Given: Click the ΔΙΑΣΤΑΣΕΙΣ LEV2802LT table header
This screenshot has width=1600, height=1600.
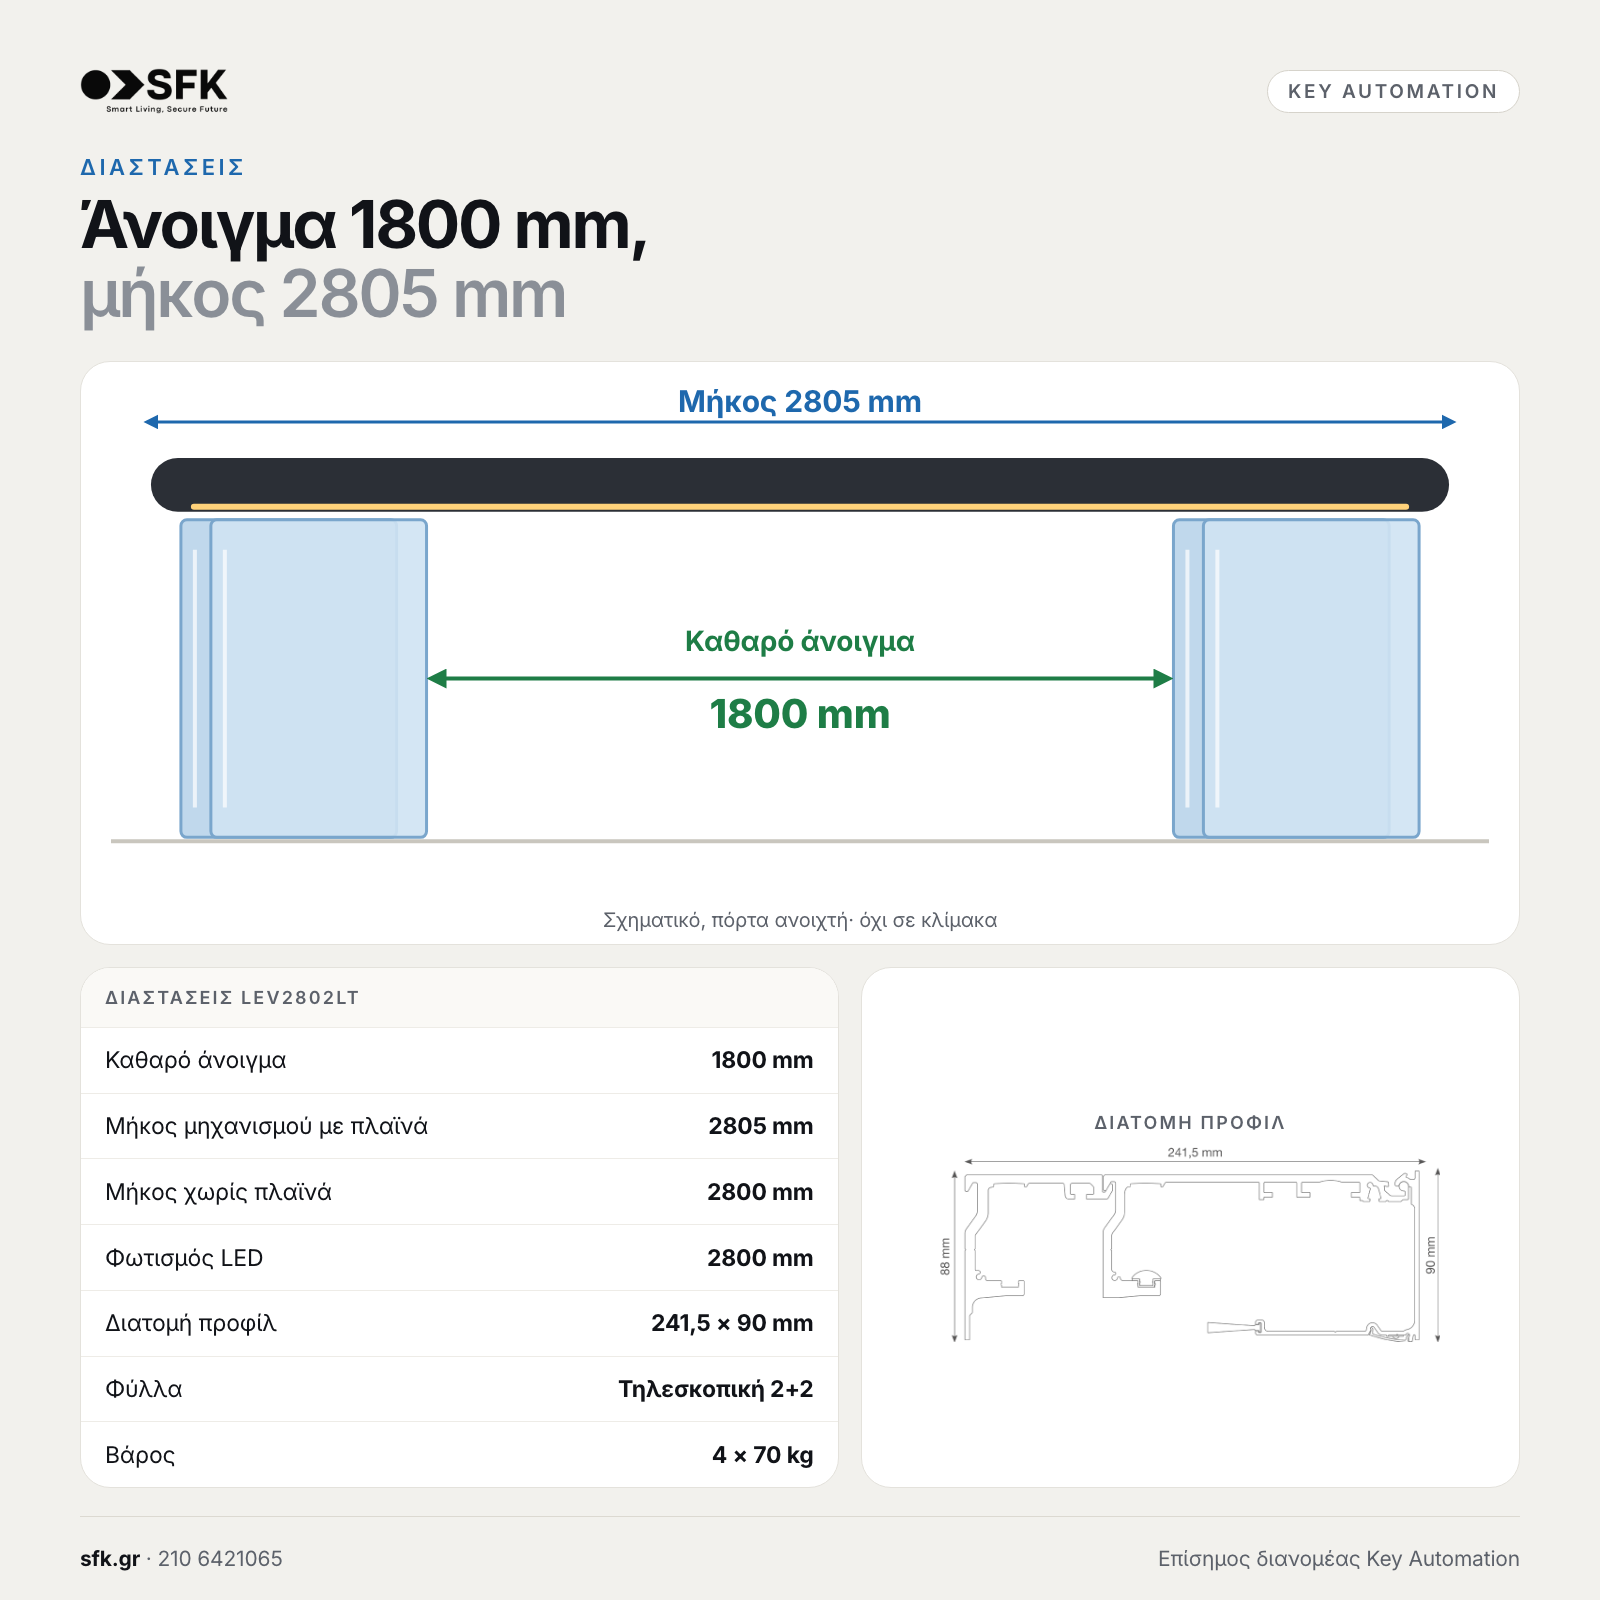Looking at the screenshot, I should pos(232,997).
